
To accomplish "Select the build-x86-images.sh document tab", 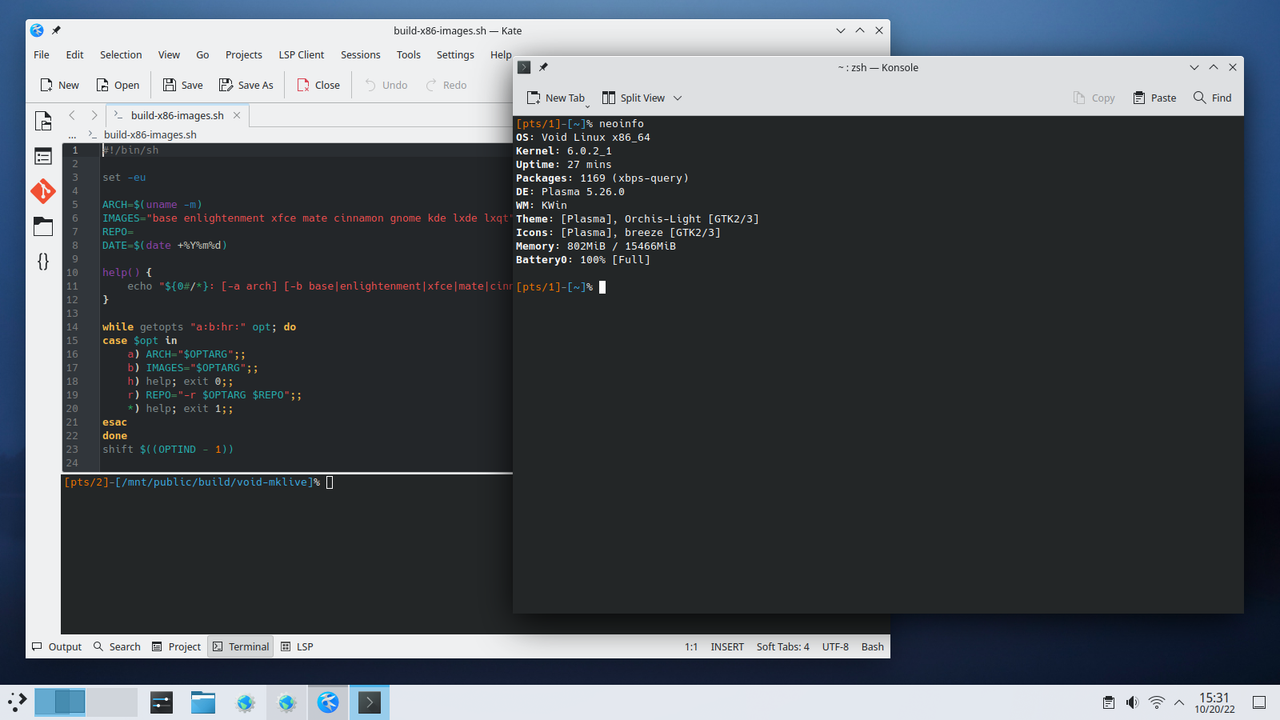I will (177, 116).
